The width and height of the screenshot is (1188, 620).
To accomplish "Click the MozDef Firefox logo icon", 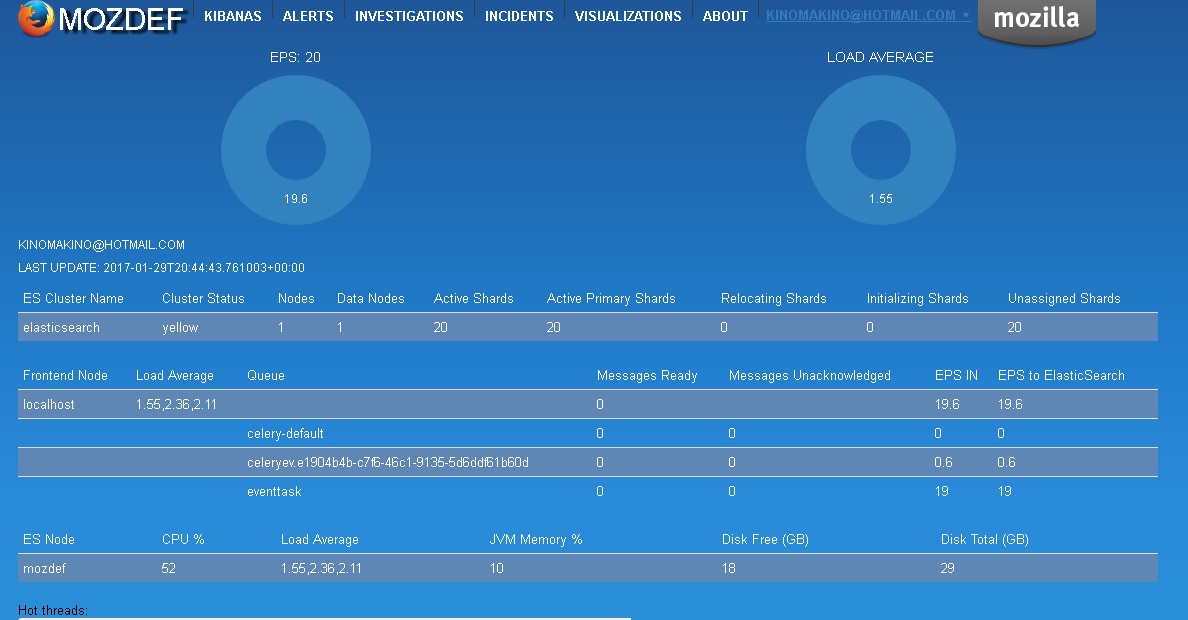I will pos(36,18).
